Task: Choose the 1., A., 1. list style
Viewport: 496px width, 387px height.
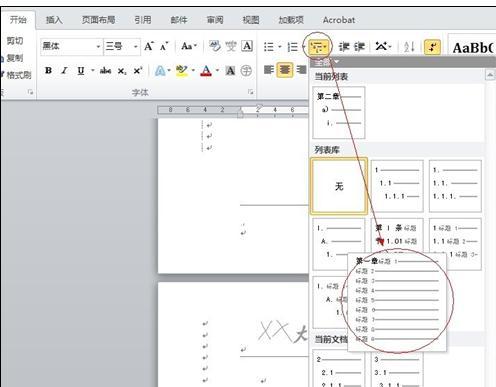Action: [x=339, y=244]
